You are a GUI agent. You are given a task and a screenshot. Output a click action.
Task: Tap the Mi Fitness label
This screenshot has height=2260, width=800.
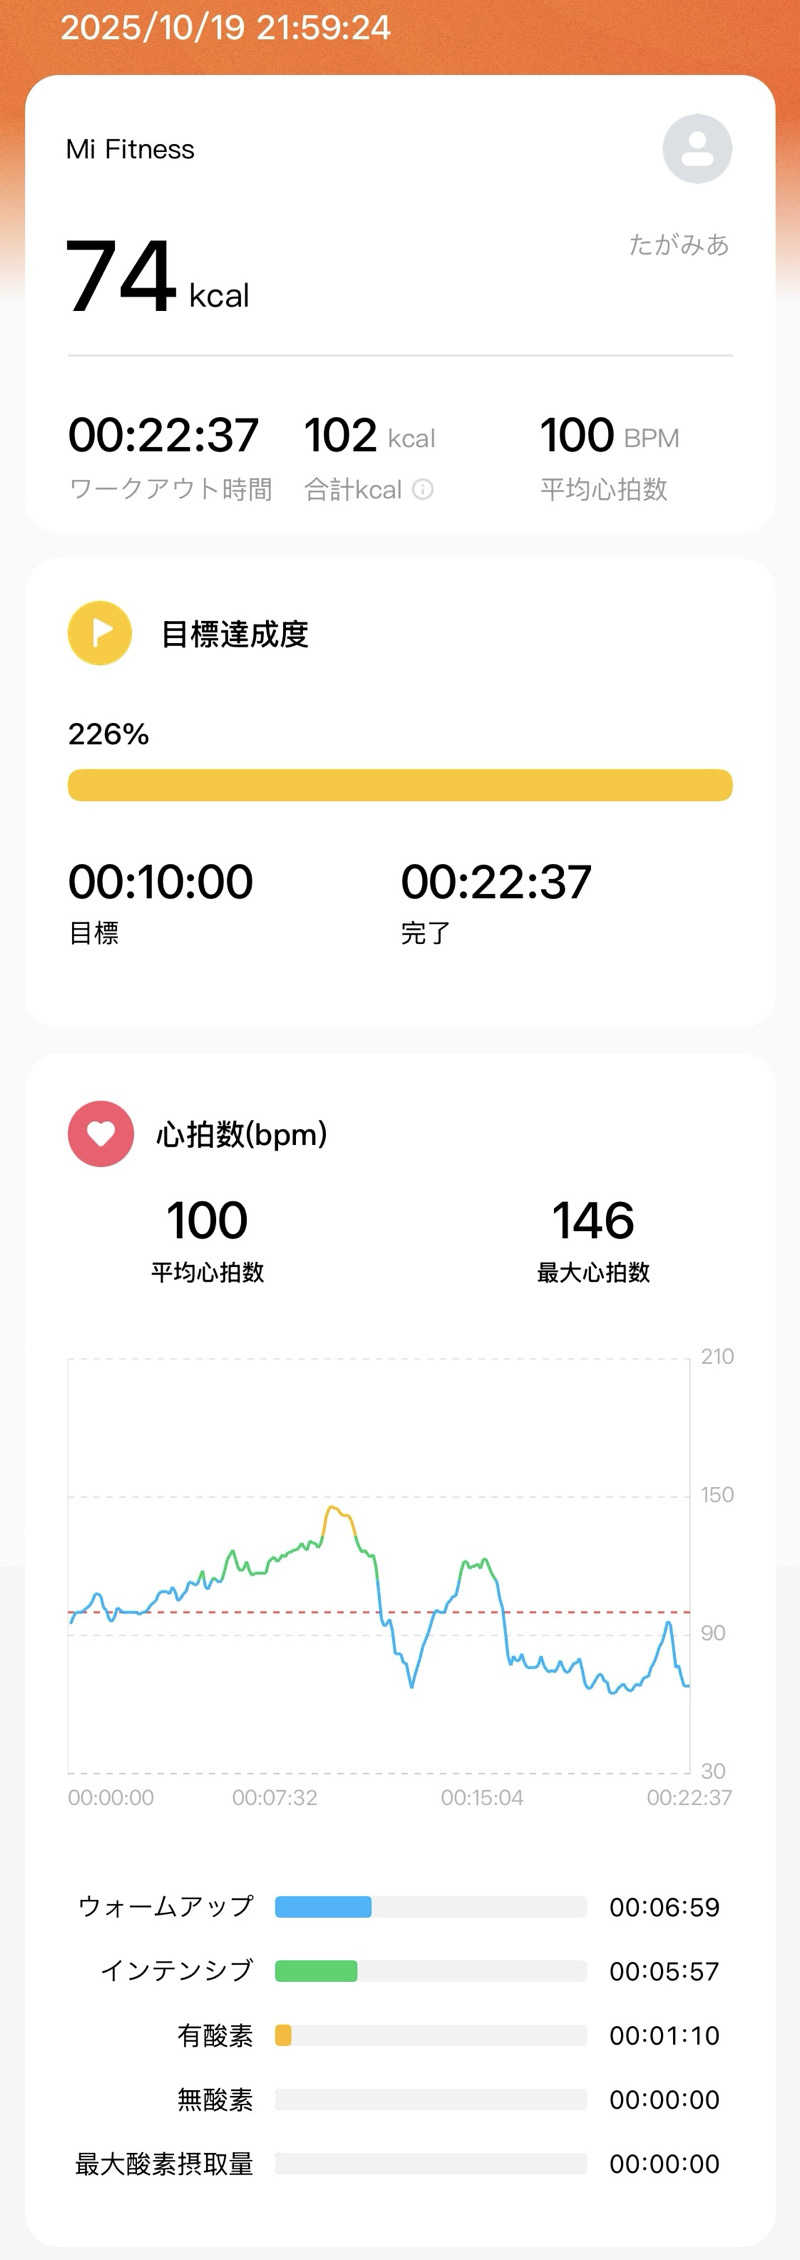130,149
